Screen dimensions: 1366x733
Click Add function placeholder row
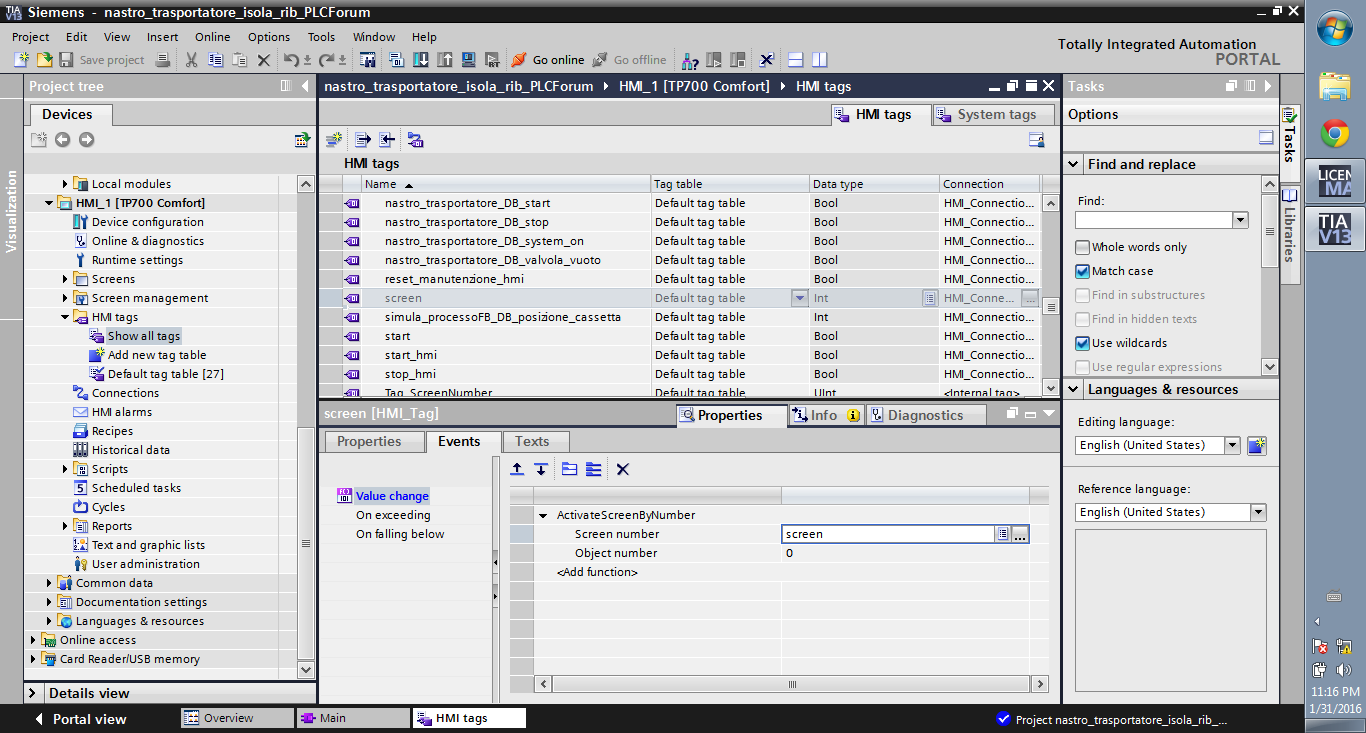pos(597,572)
